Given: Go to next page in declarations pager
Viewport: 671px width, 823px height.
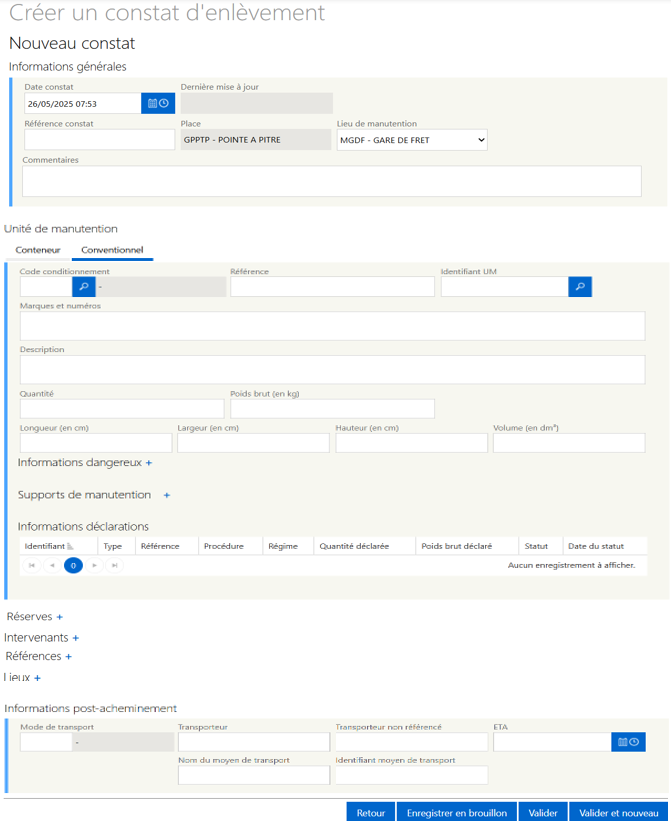Looking at the screenshot, I should tap(94, 566).
